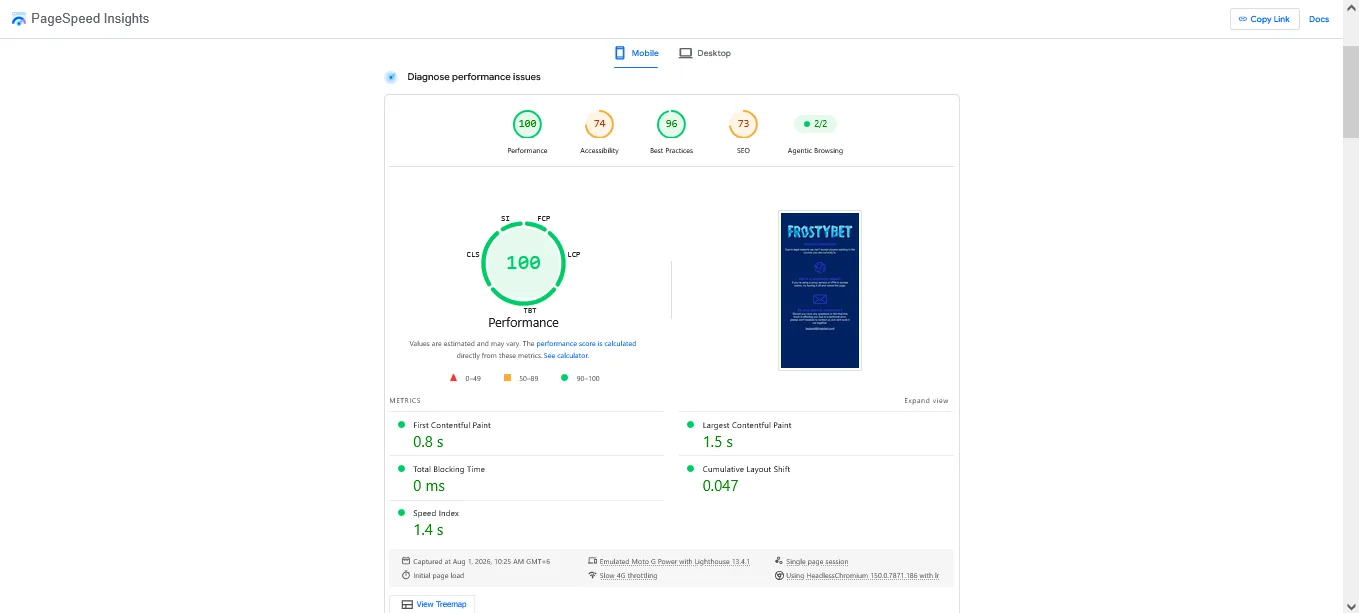Screen dimensions: 1359x613
Task: Click the SI segment label on gauge
Action: (505, 218)
